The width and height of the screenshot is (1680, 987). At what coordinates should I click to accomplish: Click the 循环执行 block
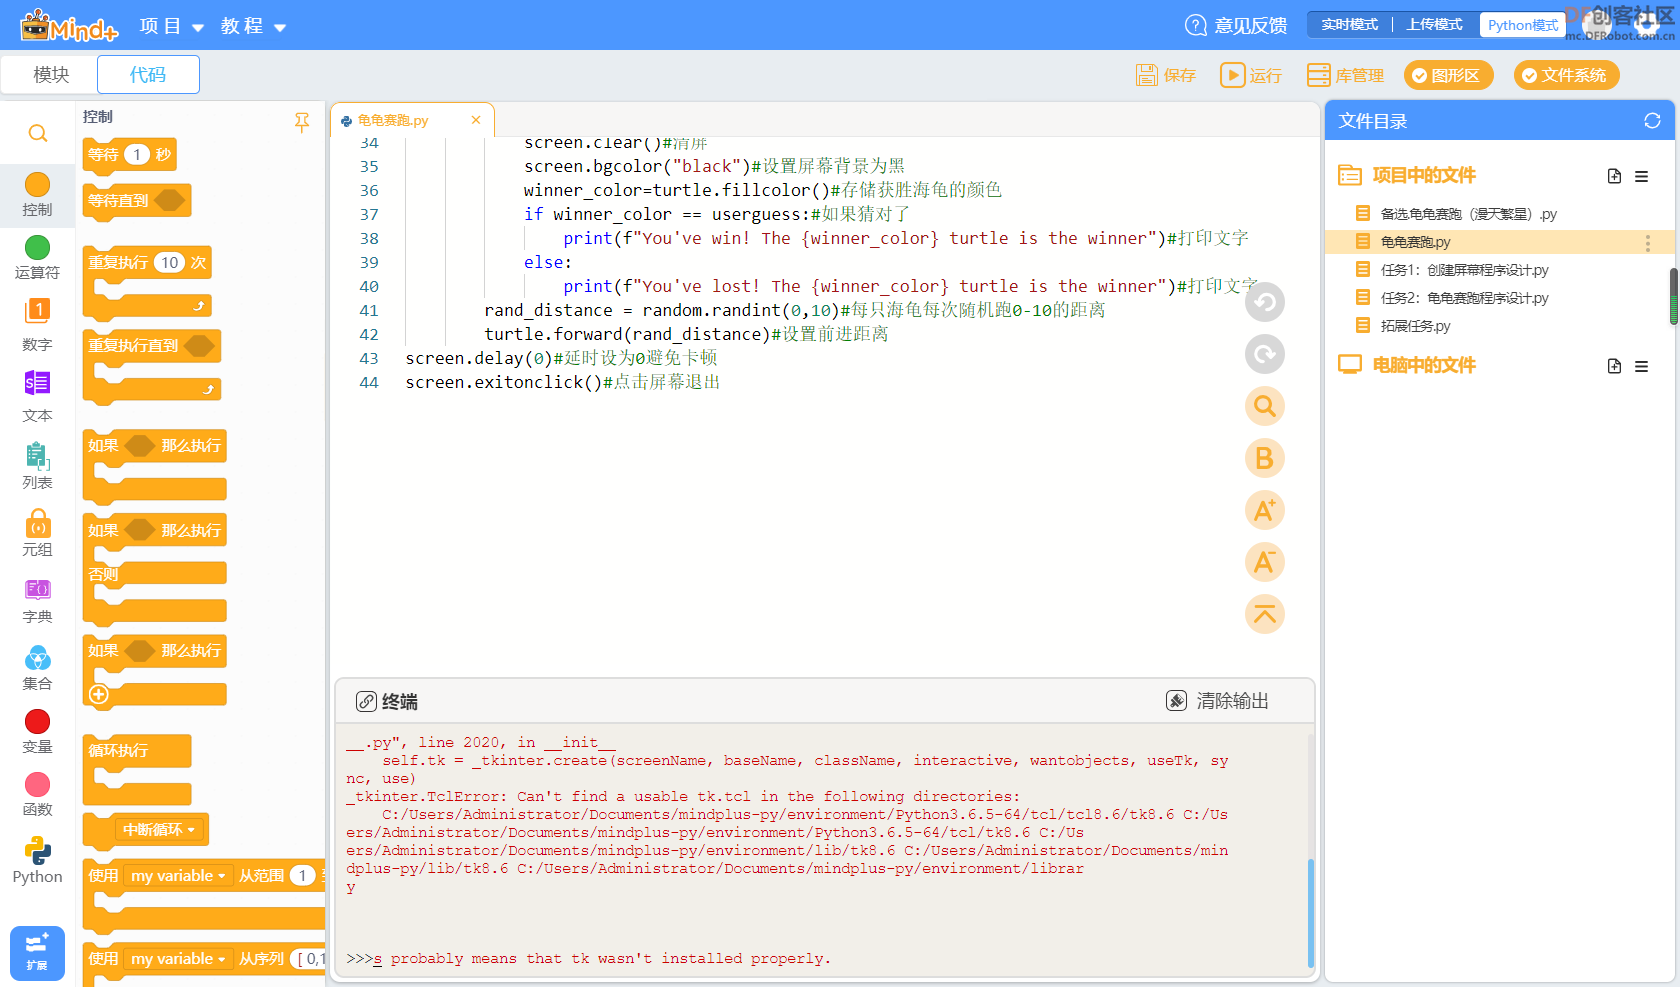tap(137, 751)
